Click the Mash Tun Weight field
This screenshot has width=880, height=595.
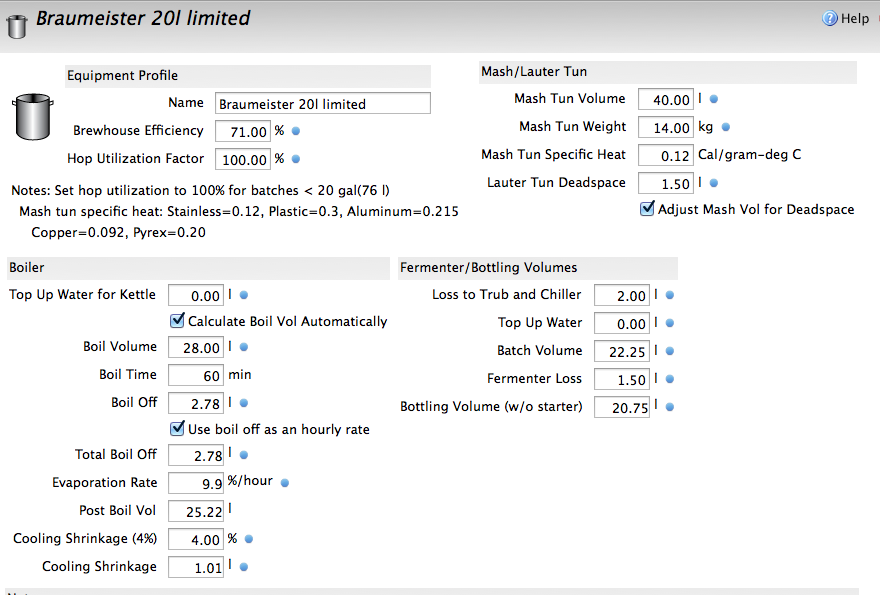point(666,127)
